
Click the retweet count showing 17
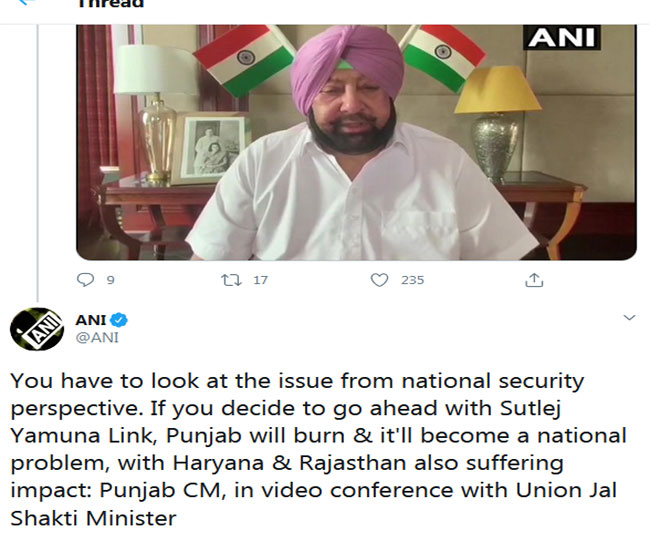[260, 280]
